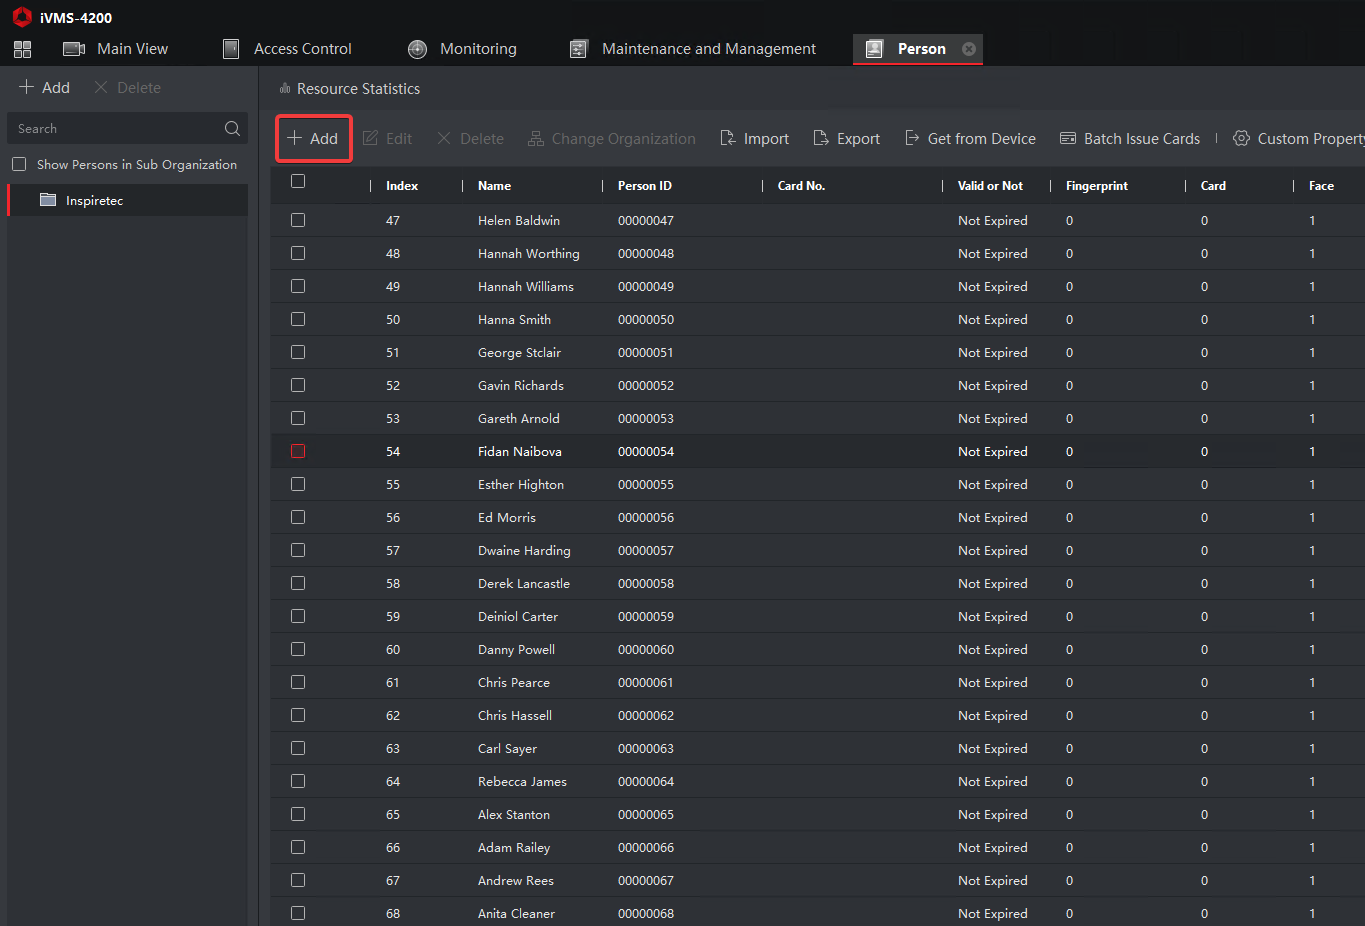Tick checkbox for Helen Baldwin row

[298, 220]
